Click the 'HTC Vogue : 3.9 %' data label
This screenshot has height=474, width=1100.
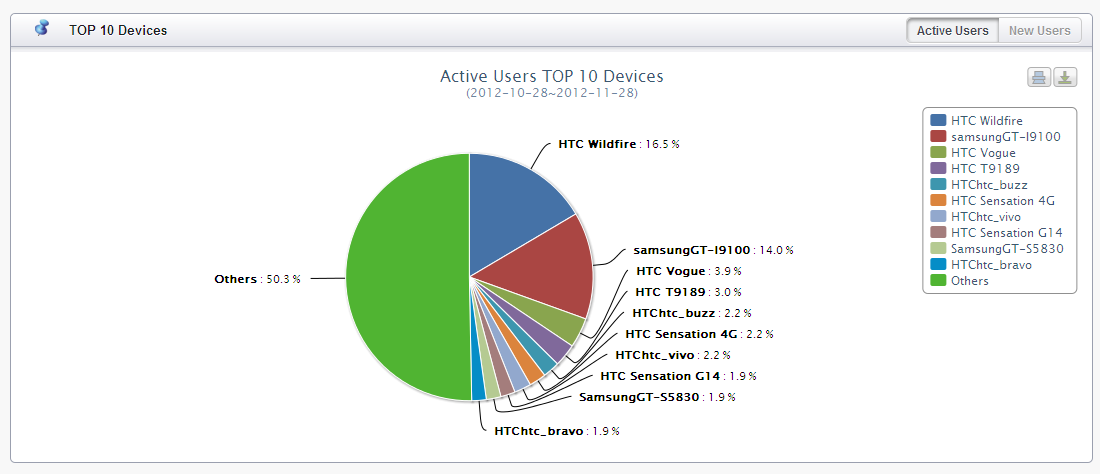click(x=689, y=271)
